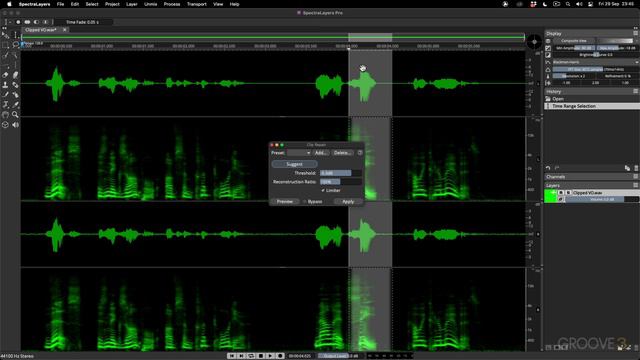
Task: Click the macOS Spotlight search icon
Action: 568,4
